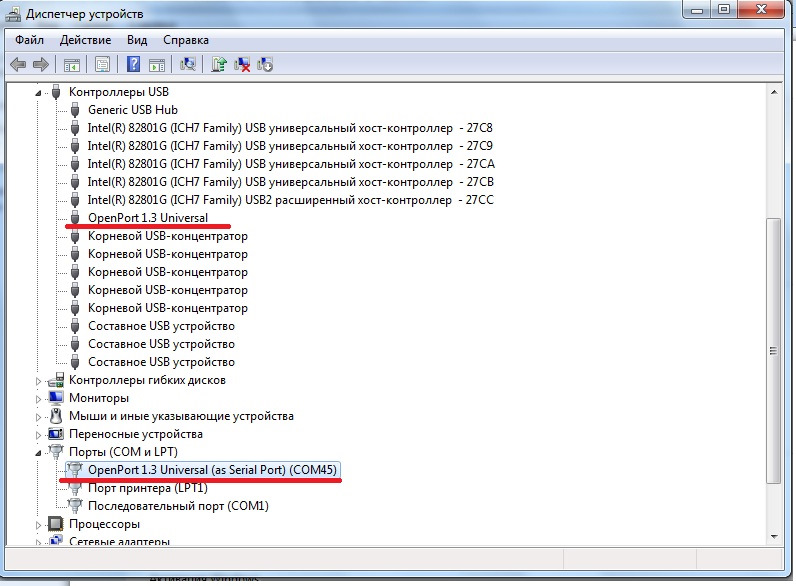The height and width of the screenshot is (586, 796).
Task: Click the COM1 serial port icon
Action: click(x=75, y=506)
